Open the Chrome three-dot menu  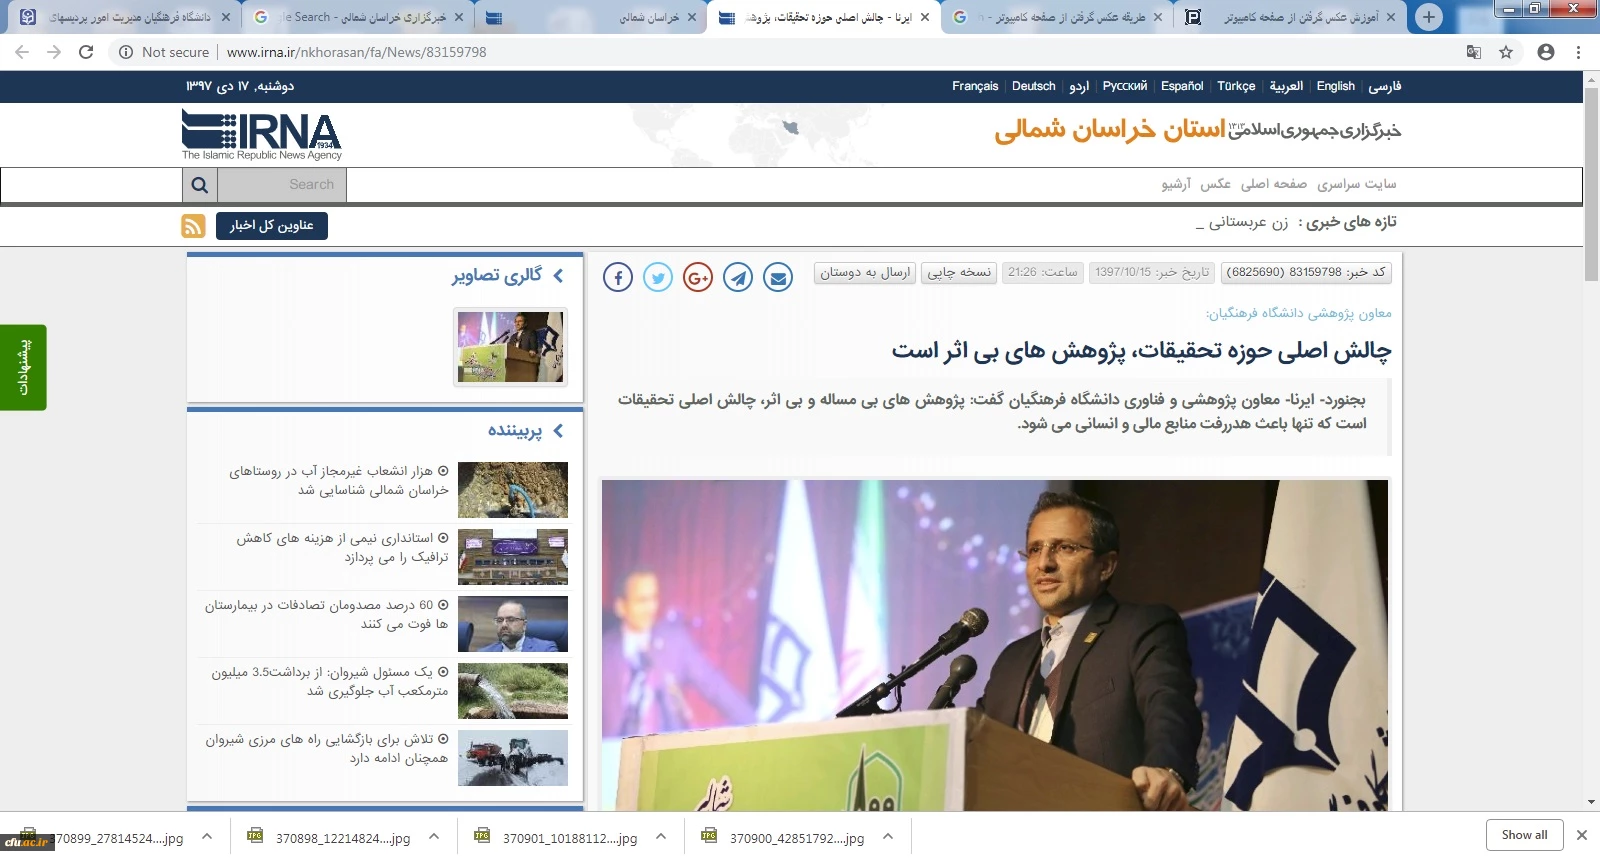point(1579,52)
